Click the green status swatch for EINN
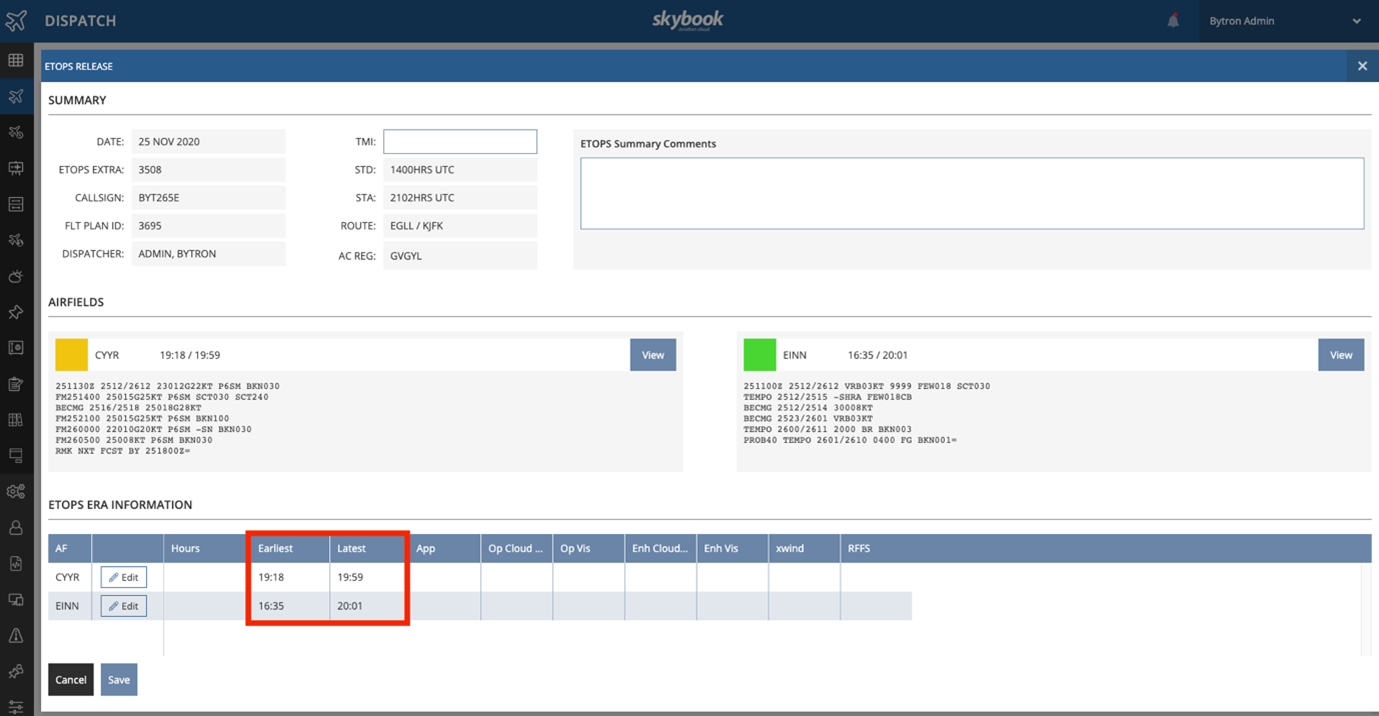1379x716 pixels. pos(760,355)
